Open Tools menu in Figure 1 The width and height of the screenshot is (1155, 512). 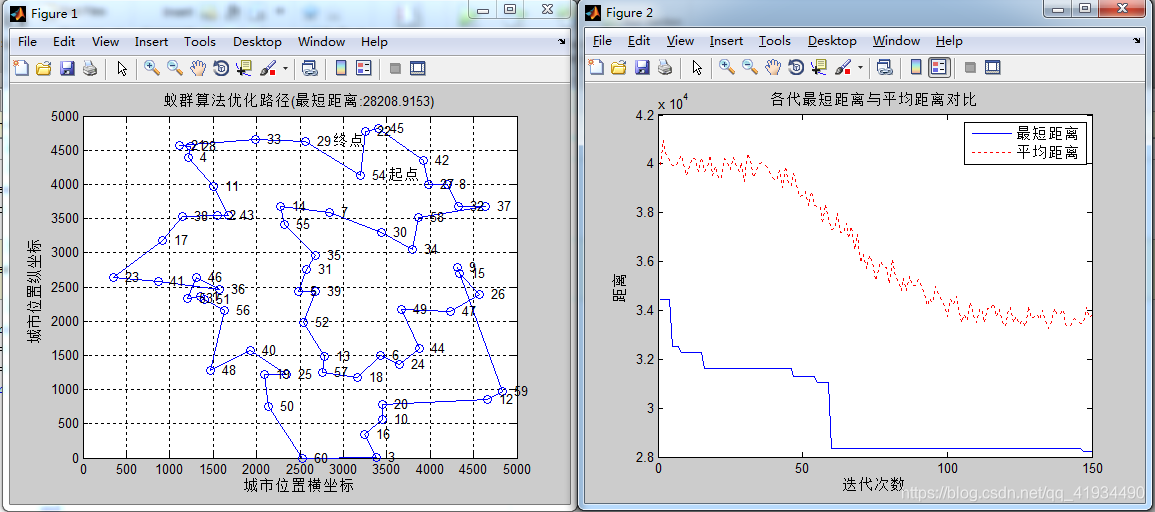200,42
